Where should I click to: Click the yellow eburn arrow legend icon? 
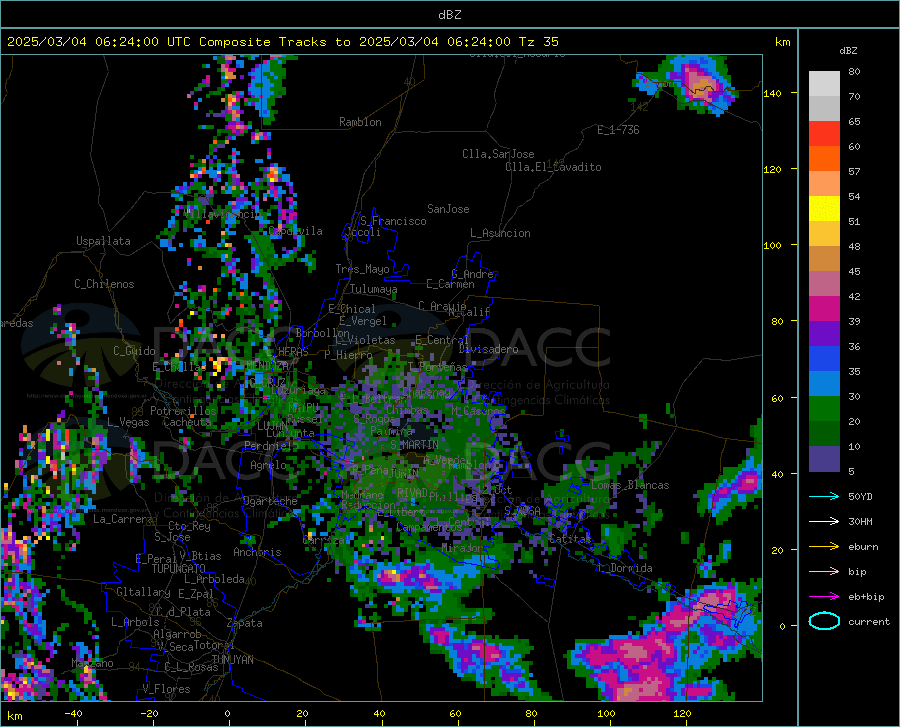coord(824,546)
